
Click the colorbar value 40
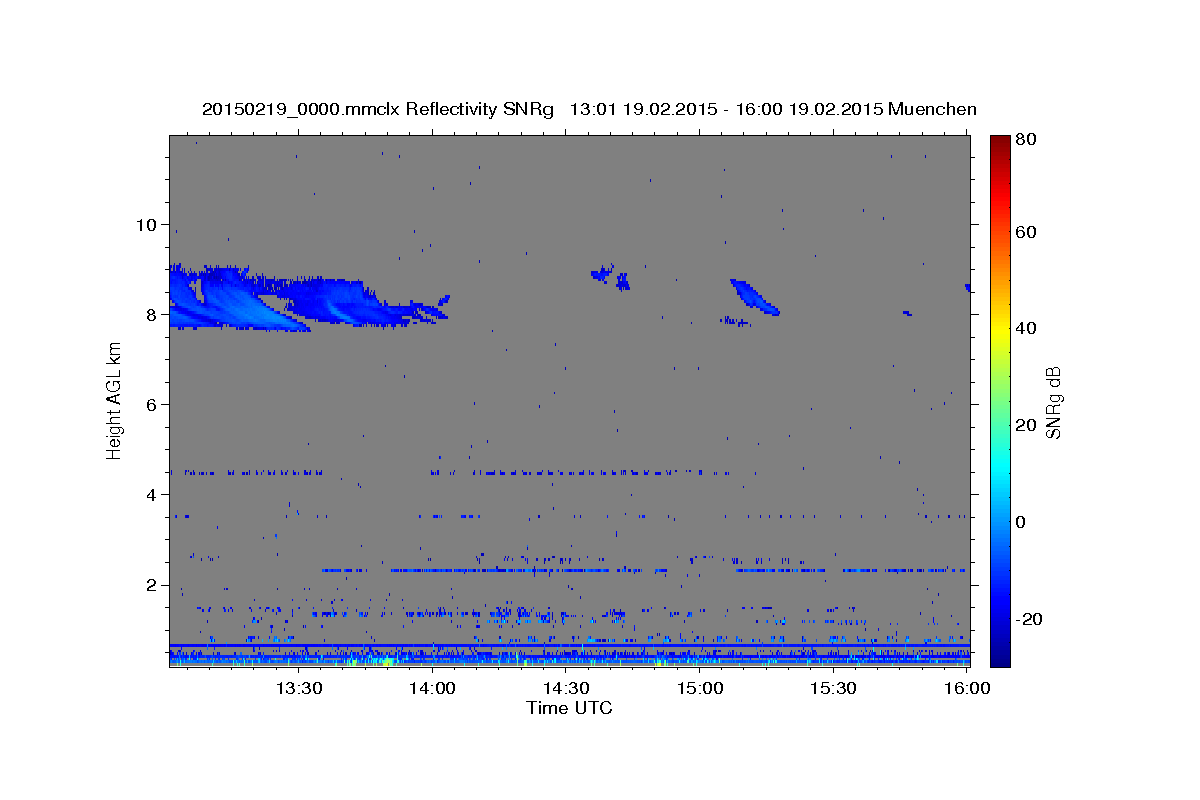[x=1026, y=328]
